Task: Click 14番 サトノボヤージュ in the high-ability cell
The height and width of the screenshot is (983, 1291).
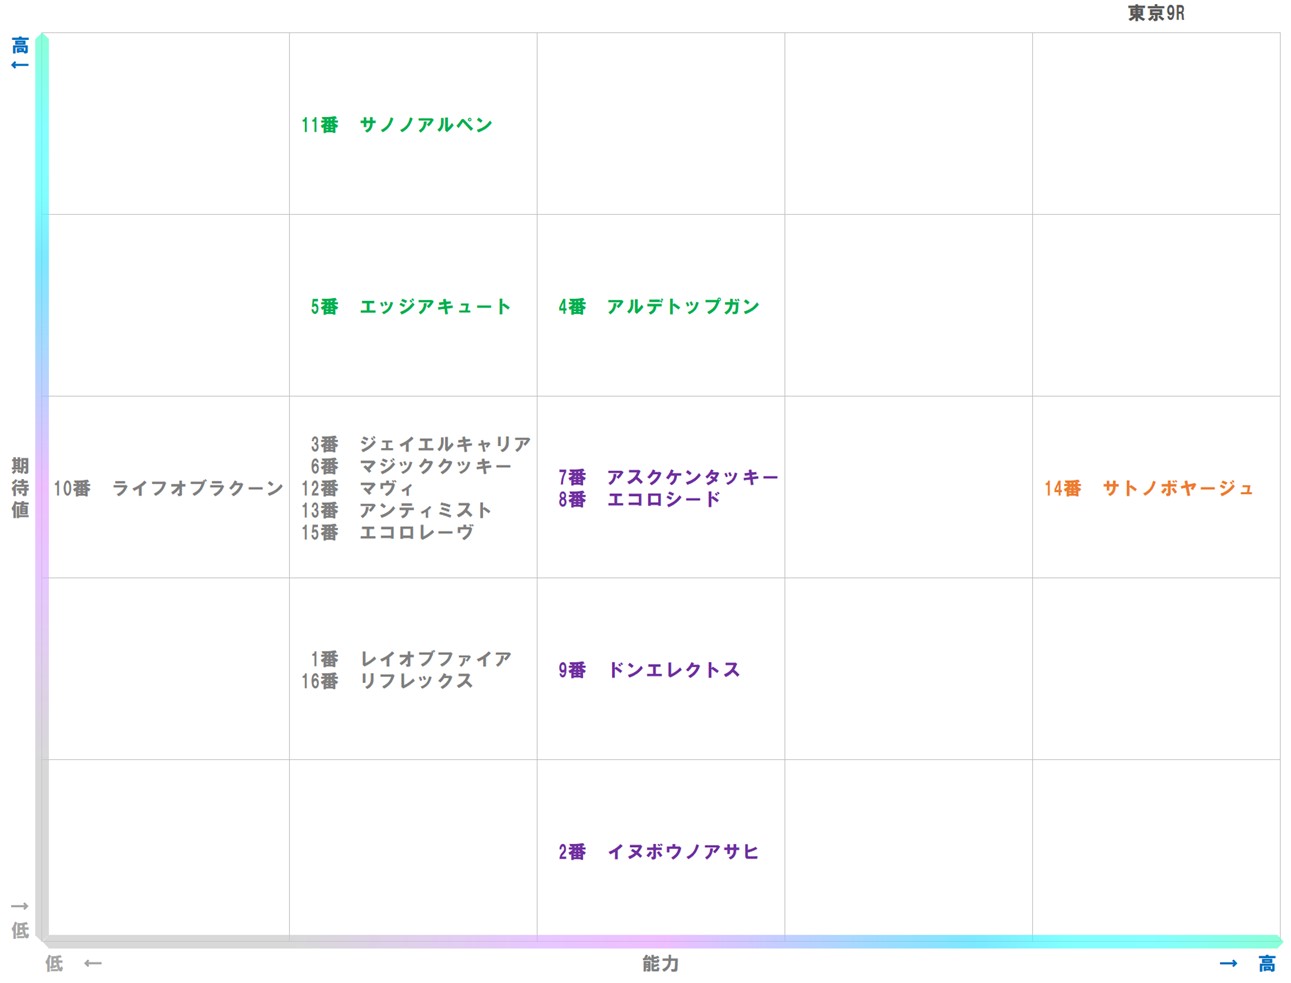Action: (x=1150, y=489)
